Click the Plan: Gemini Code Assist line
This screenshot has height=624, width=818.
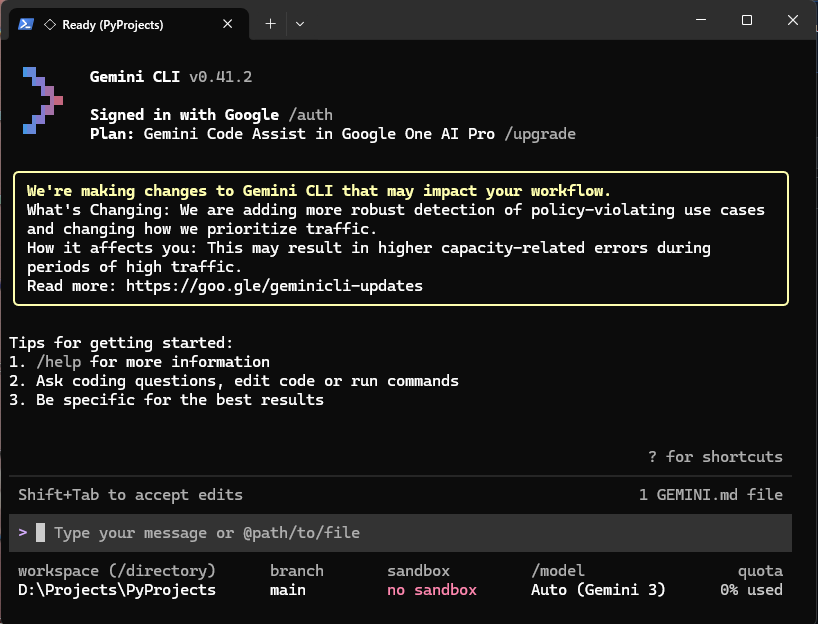(292, 134)
